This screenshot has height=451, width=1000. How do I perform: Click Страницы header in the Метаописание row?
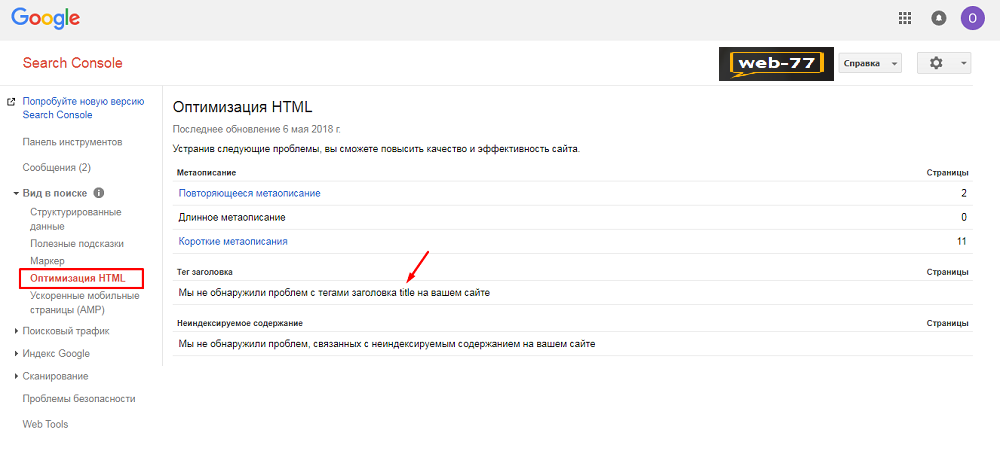[x=948, y=173]
